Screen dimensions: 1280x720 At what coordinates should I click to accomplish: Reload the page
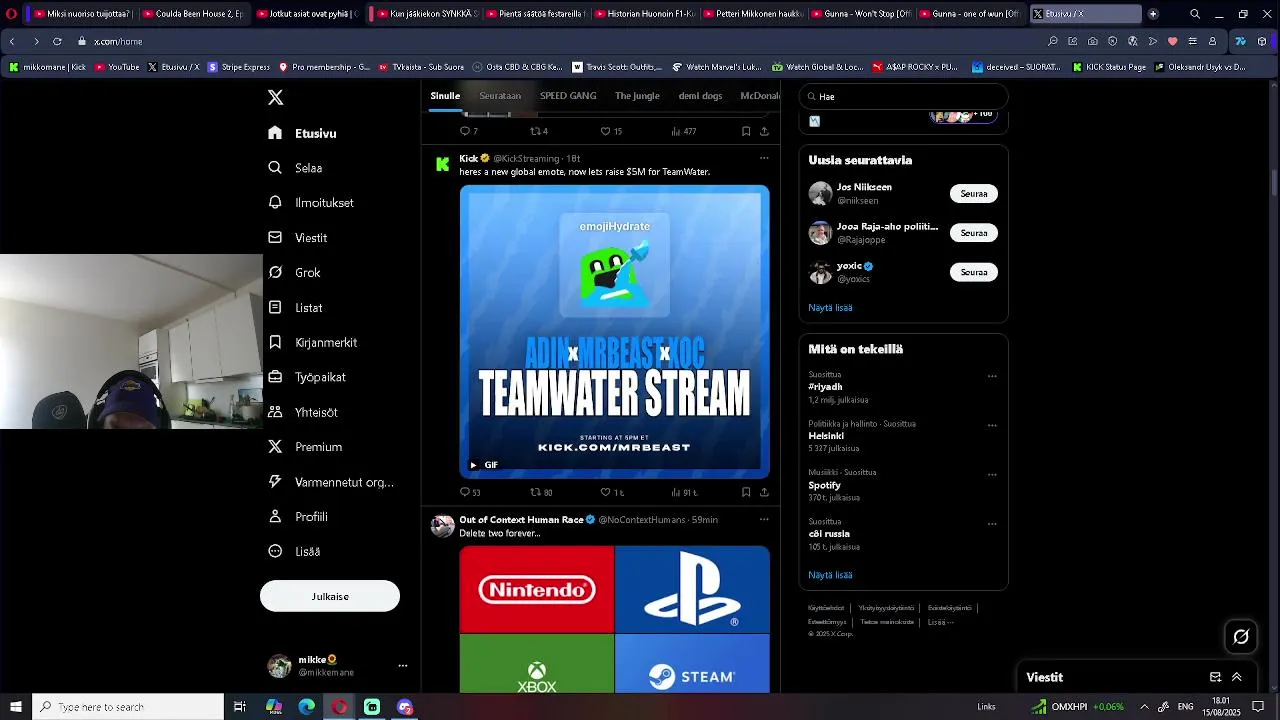(57, 41)
